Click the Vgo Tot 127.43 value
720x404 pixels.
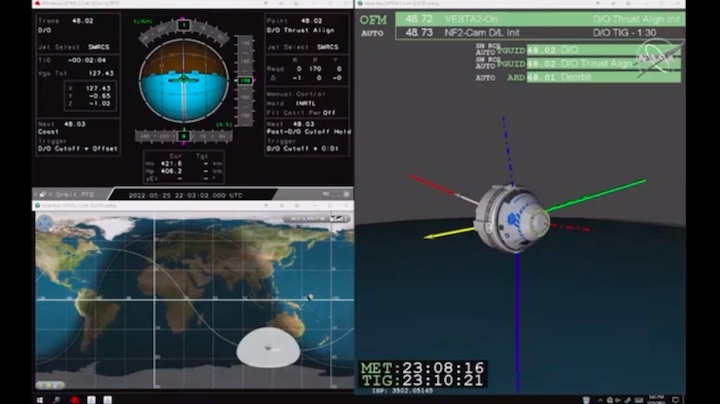[x=101, y=73]
